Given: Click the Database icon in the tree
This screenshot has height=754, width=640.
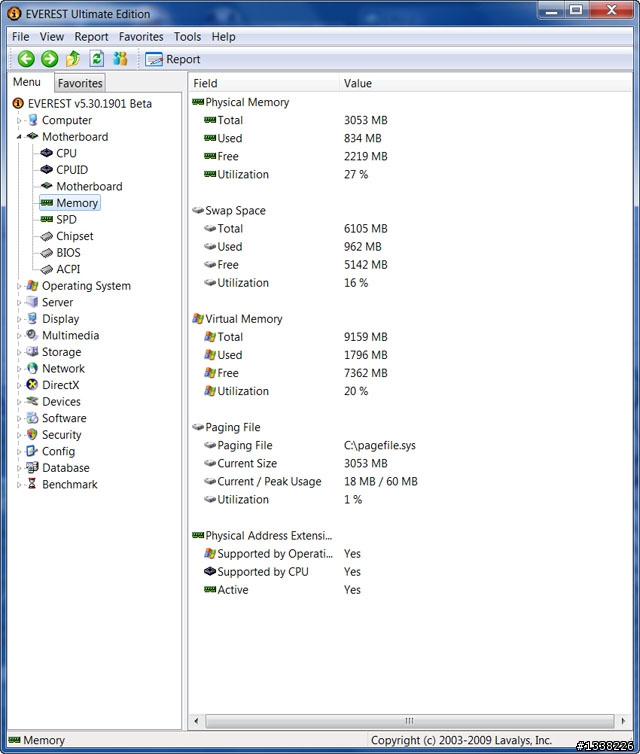Looking at the screenshot, I should pyautogui.click(x=32, y=467).
